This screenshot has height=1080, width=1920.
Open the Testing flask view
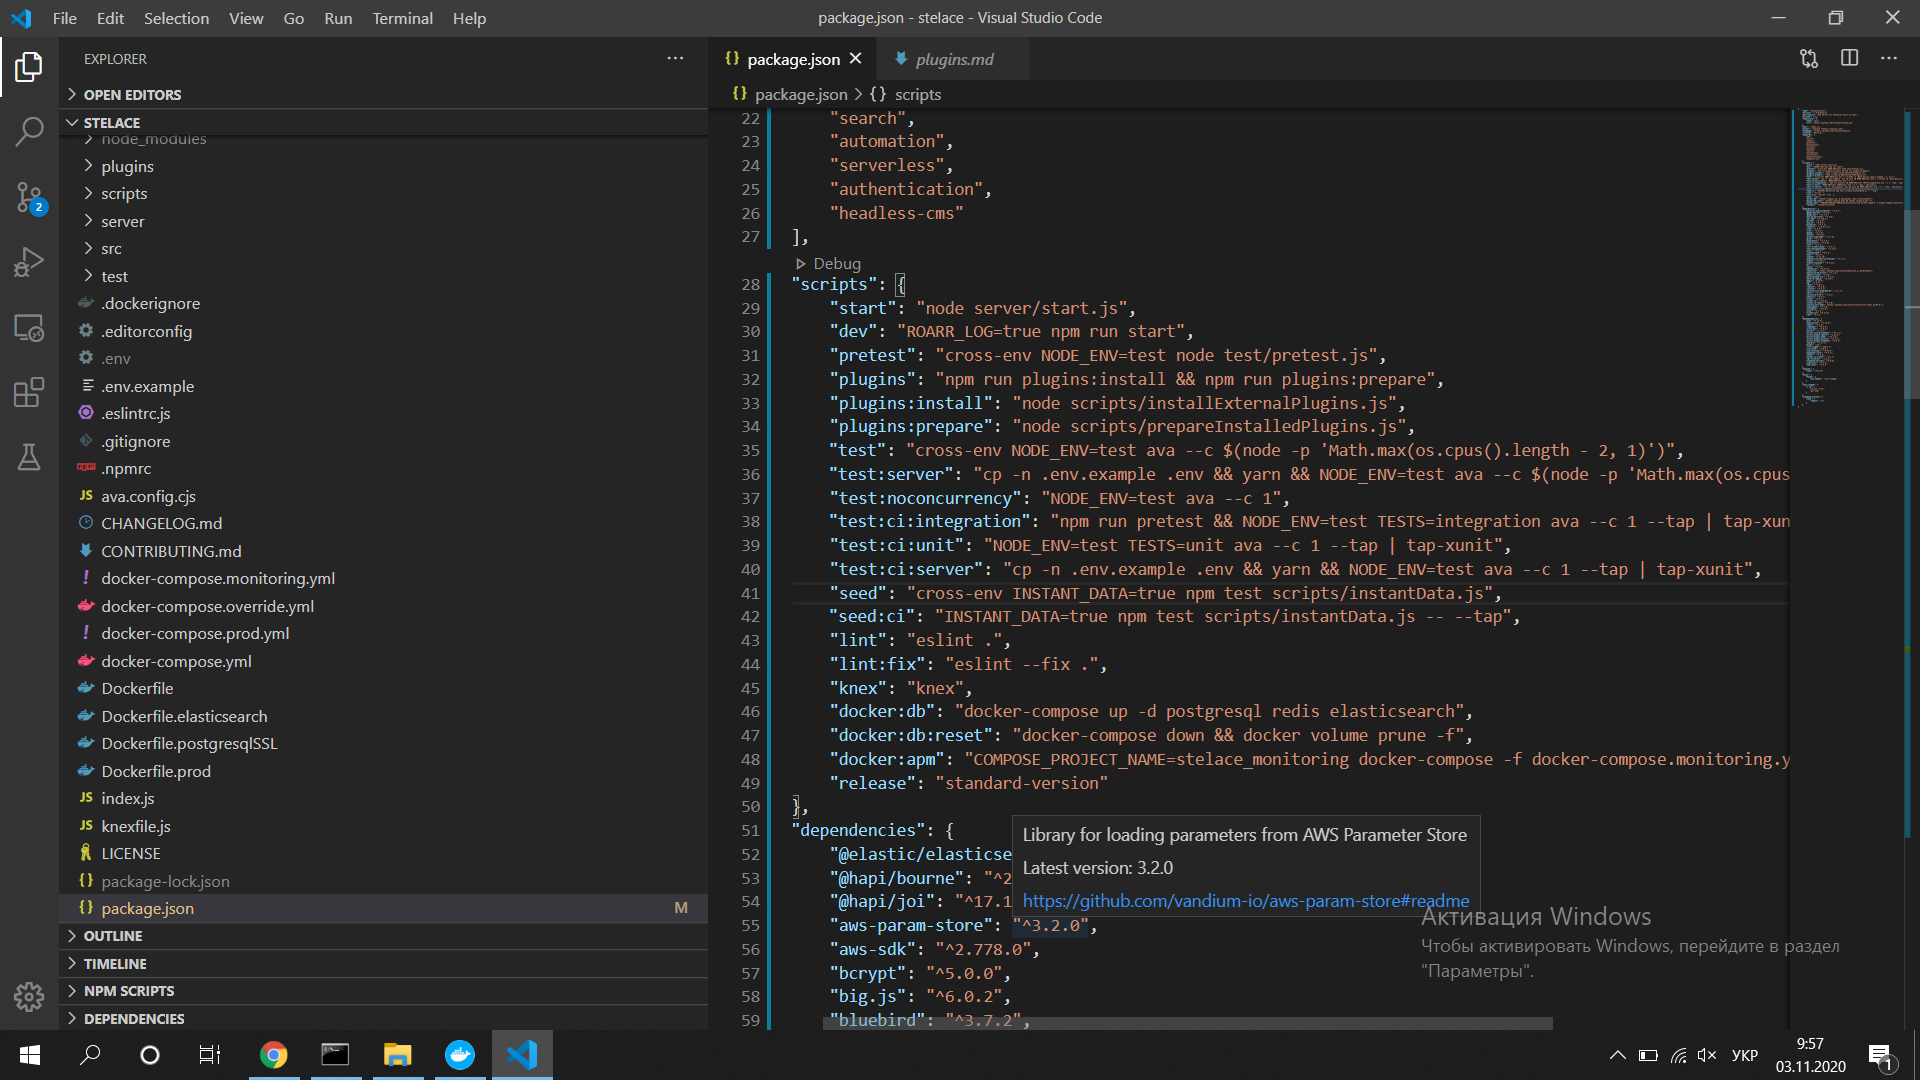click(x=29, y=457)
